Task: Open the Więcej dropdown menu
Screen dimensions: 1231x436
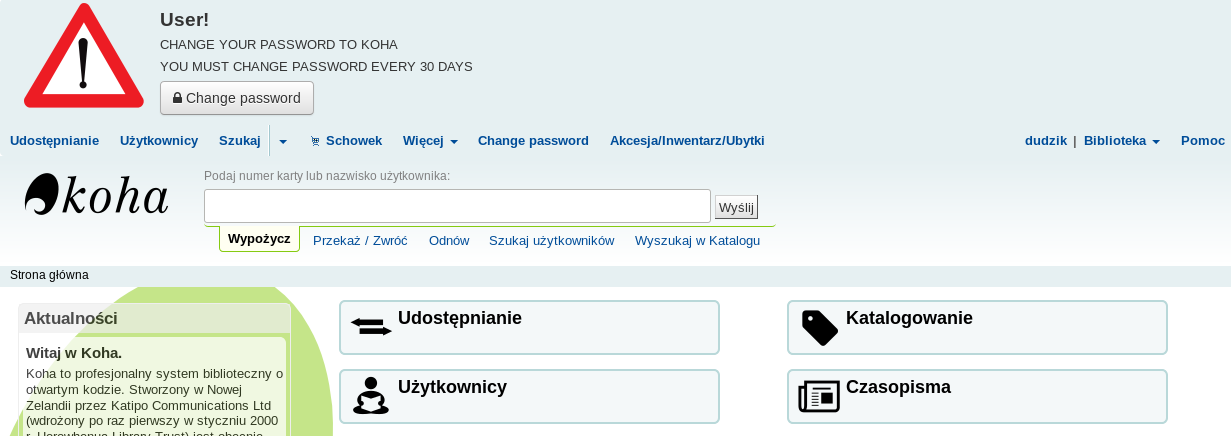Action: click(x=430, y=141)
